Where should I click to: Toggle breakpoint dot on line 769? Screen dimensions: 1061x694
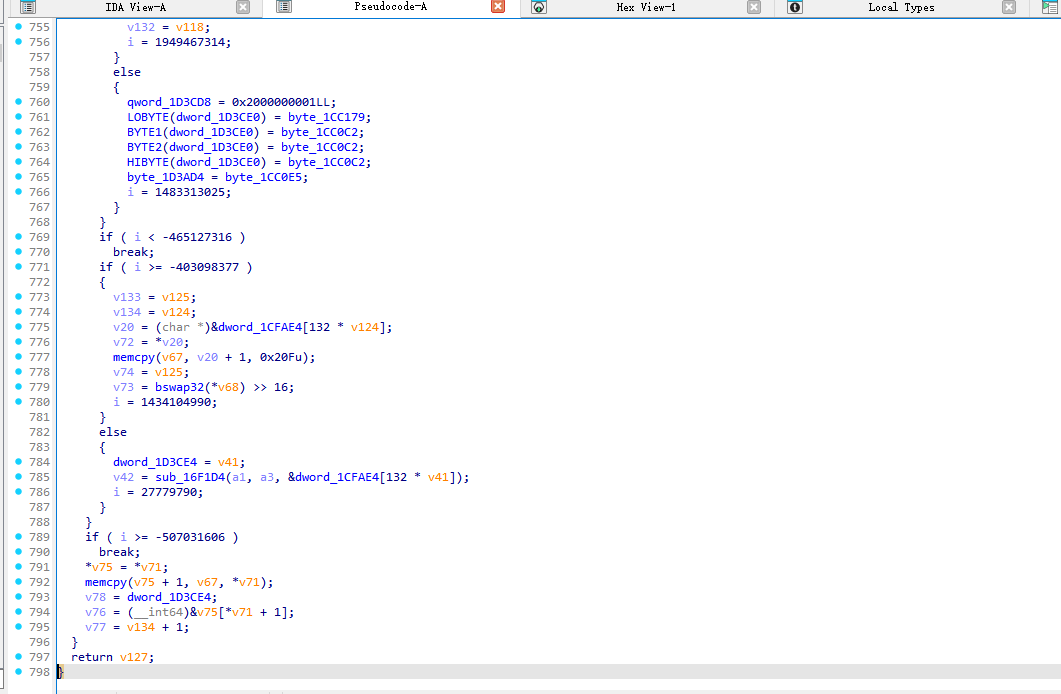18,237
